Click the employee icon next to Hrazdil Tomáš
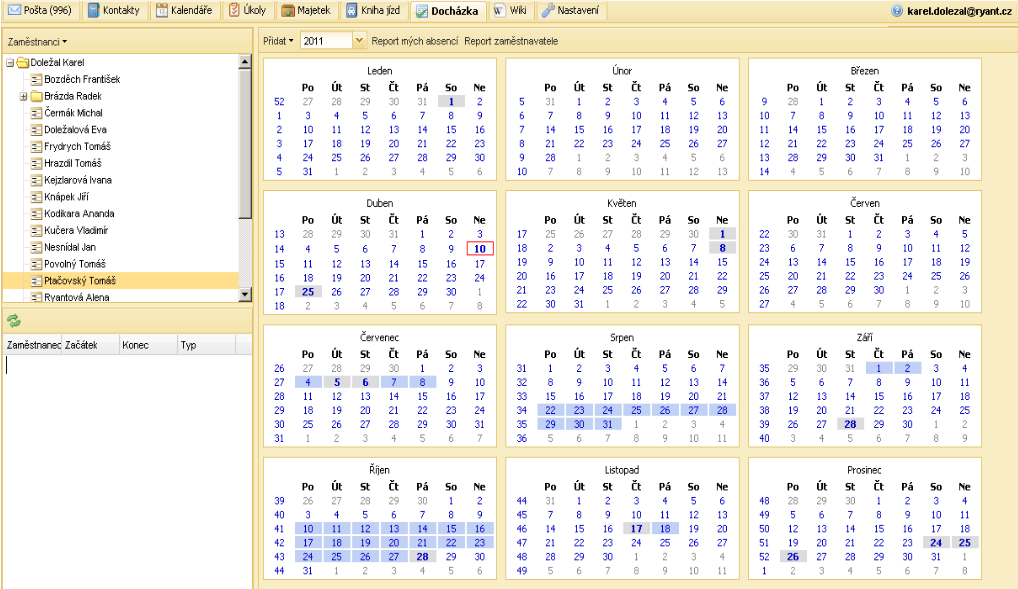 pyautogui.click(x=36, y=164)
